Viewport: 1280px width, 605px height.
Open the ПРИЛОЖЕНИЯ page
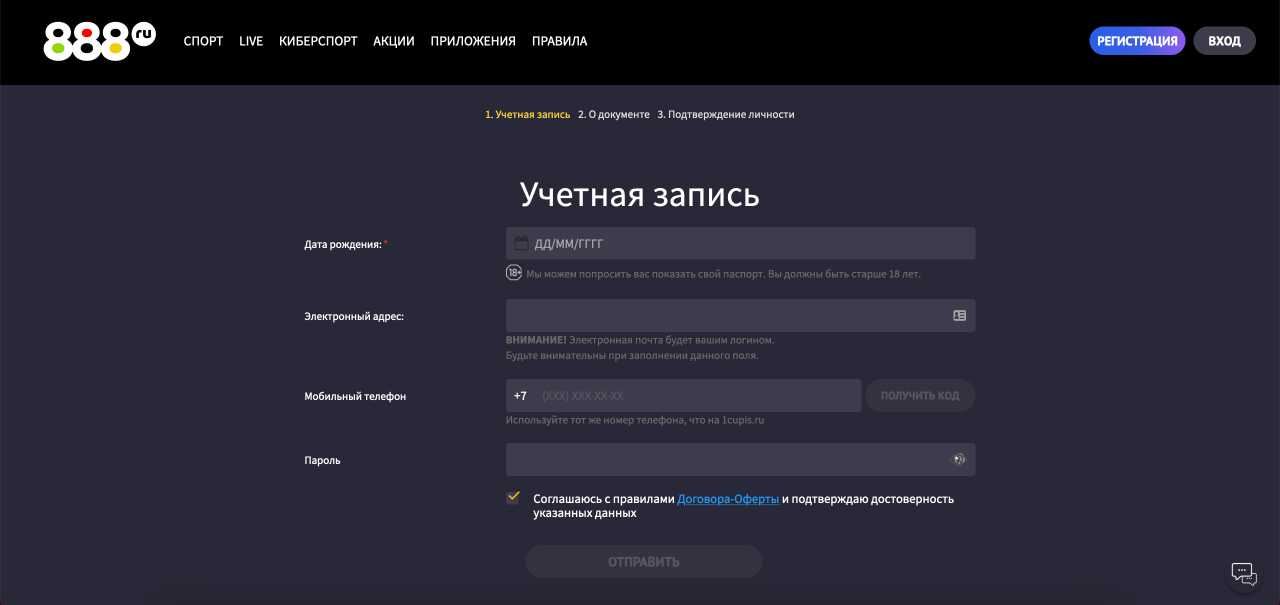click(x=473, y=41)
